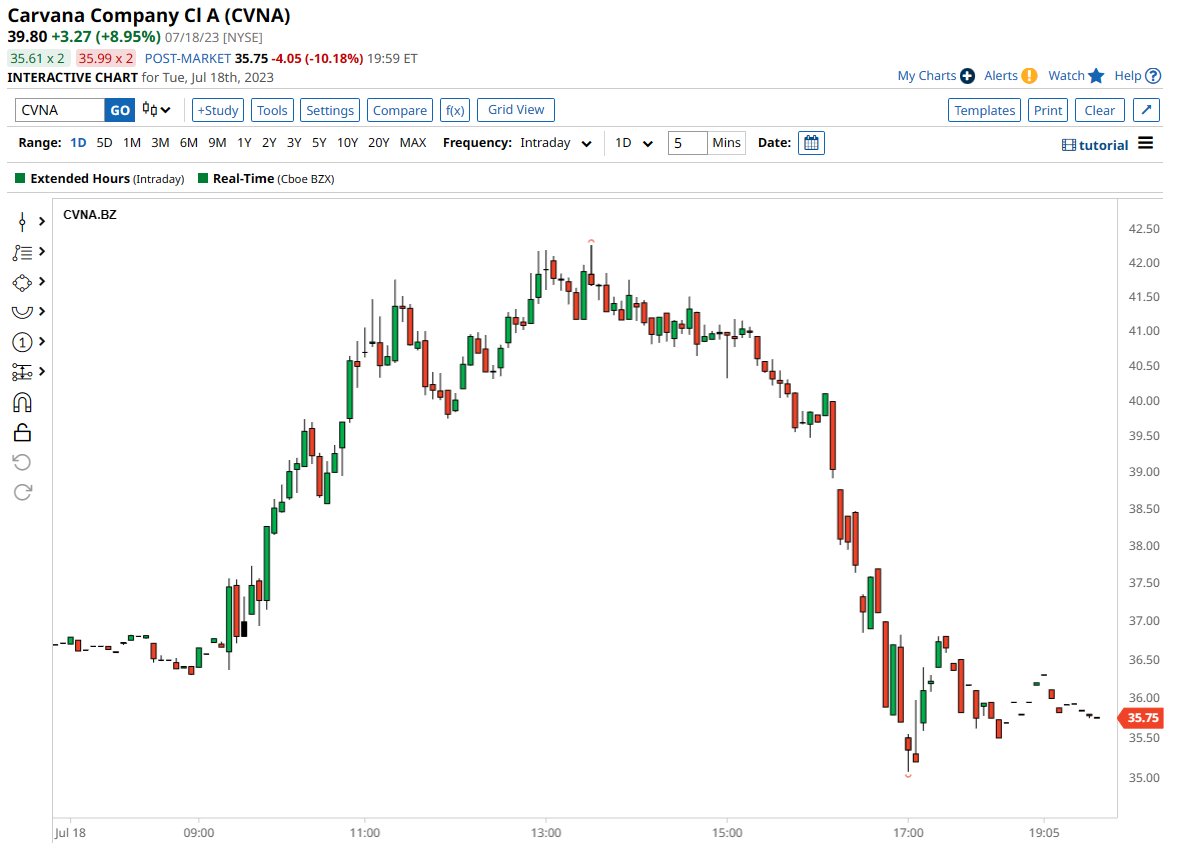Click the 35.99 x 2 ask quote
This screenshot has height=859, width=1180.
pyautogui.click(x=105, y=58)
